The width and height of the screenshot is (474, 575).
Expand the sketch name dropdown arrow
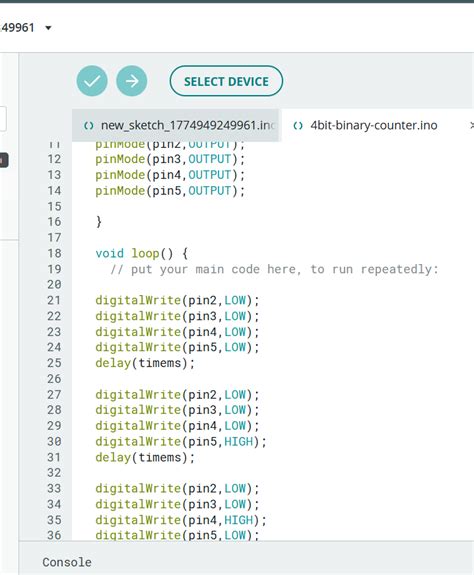click(x=48, y=28)
